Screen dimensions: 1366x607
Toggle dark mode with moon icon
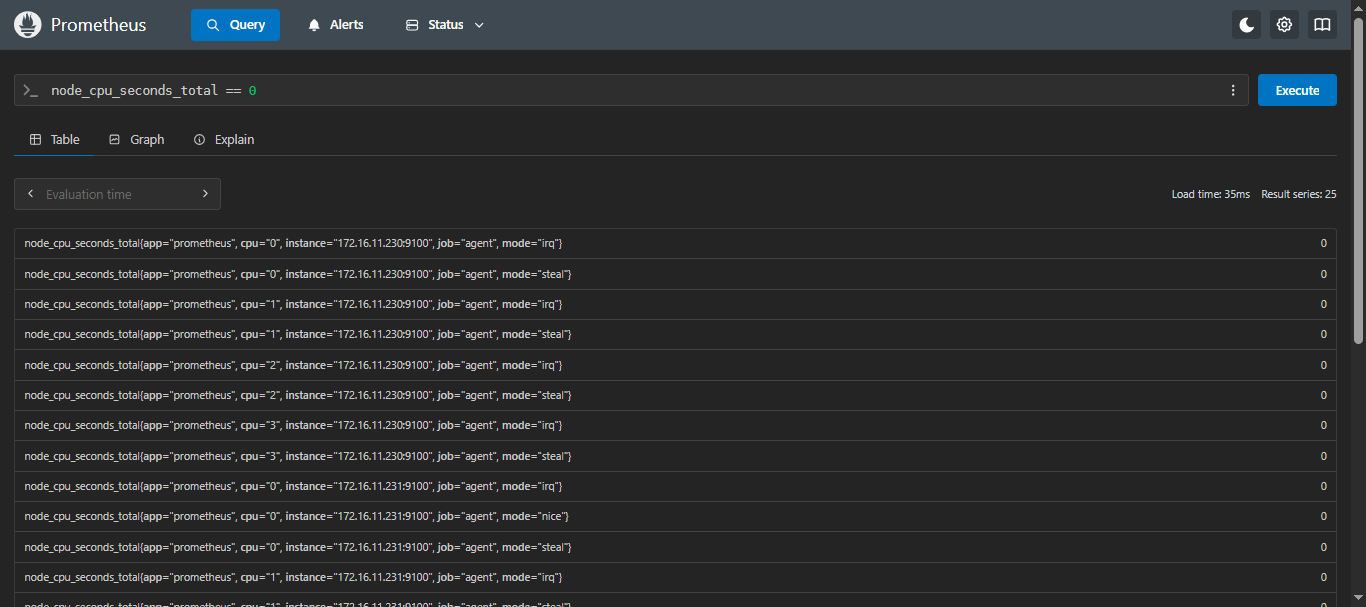pos(1246,25)
